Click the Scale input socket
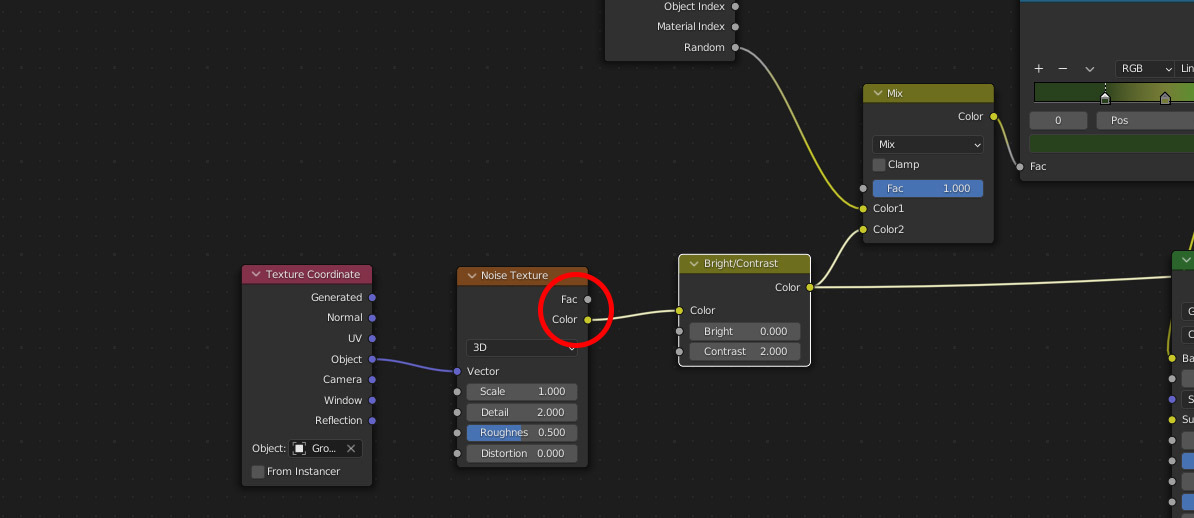The height and width of the screenshot is (518, 1194). tap(457, 392)
